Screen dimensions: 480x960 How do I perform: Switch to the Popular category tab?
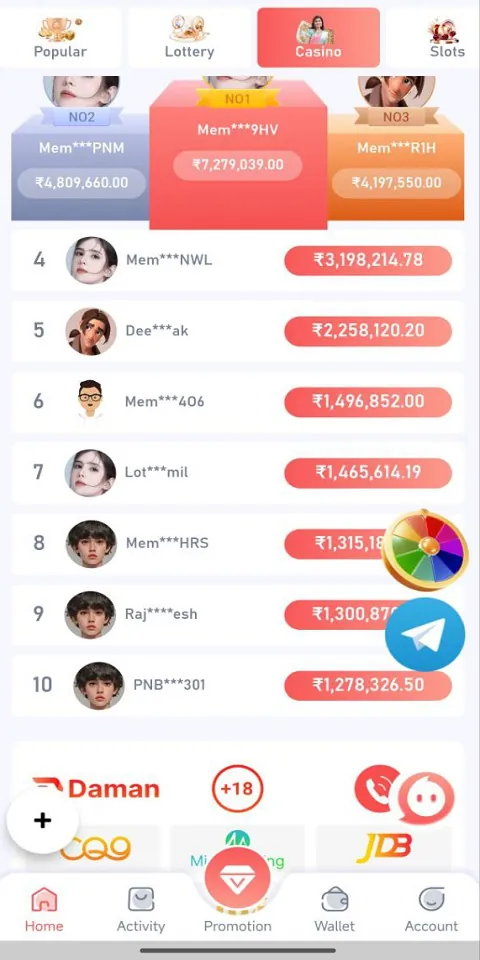(x=60, y=37)
